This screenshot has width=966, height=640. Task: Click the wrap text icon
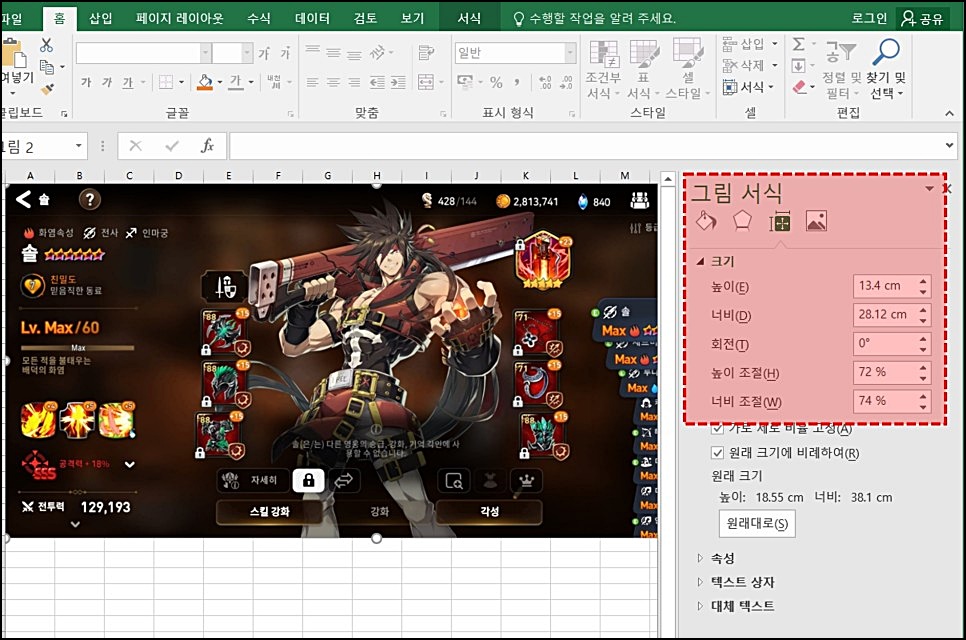[426, 53]
